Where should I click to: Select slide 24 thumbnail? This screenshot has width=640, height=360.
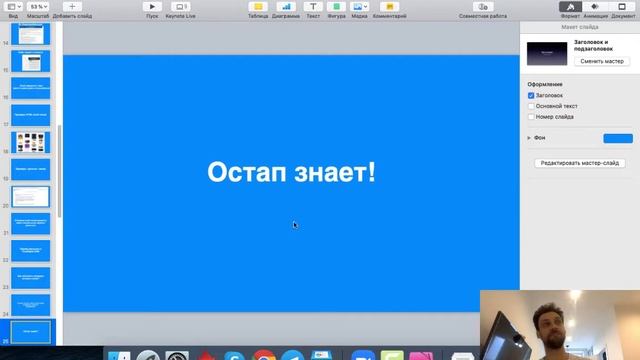coord(31,305)
